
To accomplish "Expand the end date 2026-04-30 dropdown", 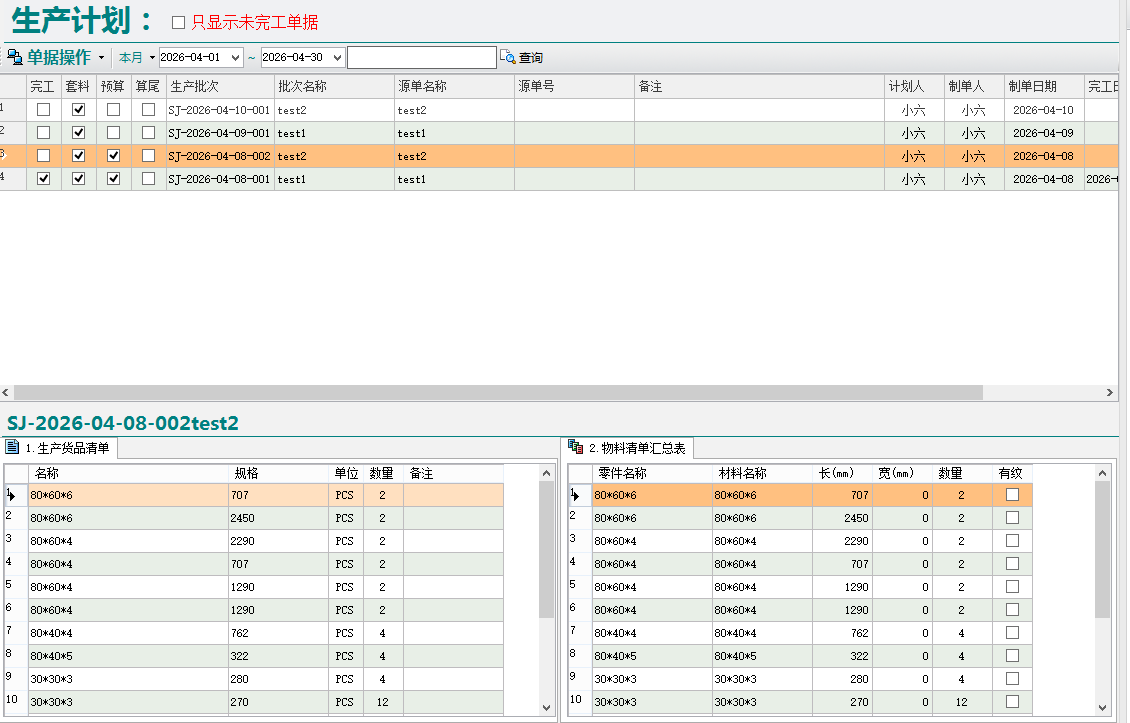I will tap(336, 58).
